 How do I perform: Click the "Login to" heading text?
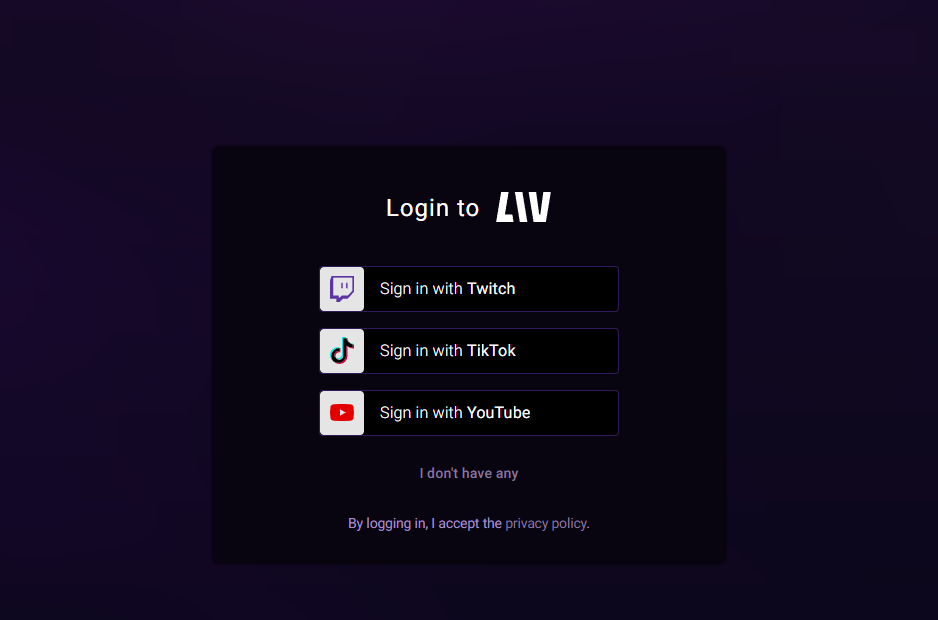[433, 208]
